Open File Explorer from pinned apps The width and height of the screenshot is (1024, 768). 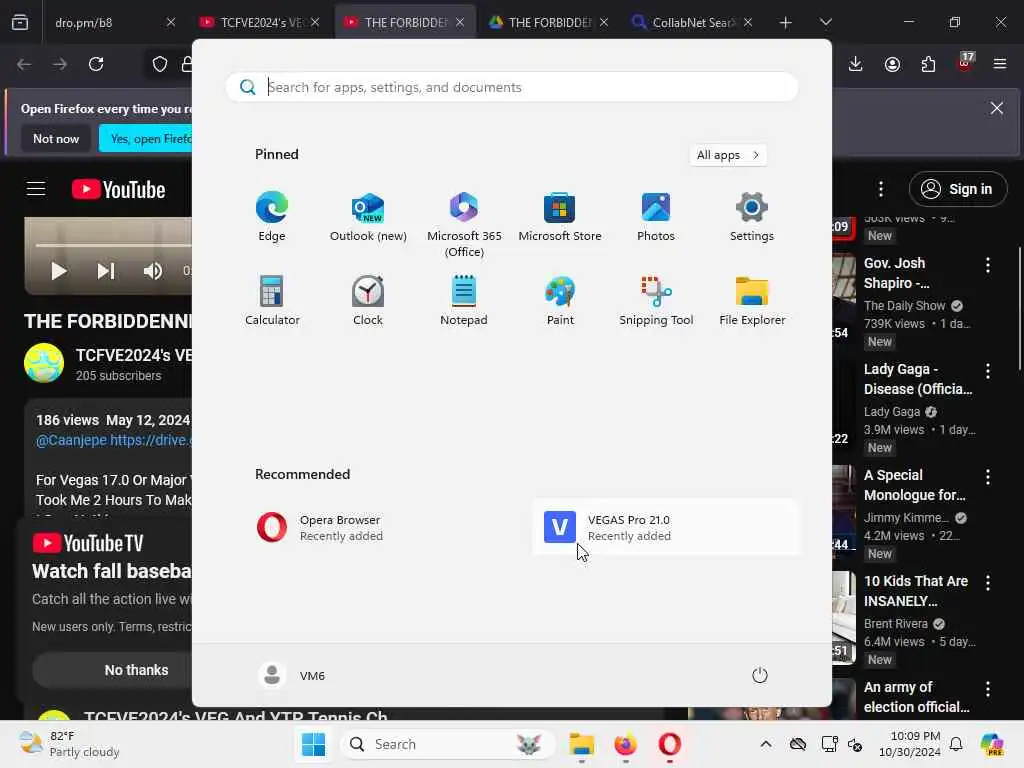pyautogui.click(x=752, y=301)
